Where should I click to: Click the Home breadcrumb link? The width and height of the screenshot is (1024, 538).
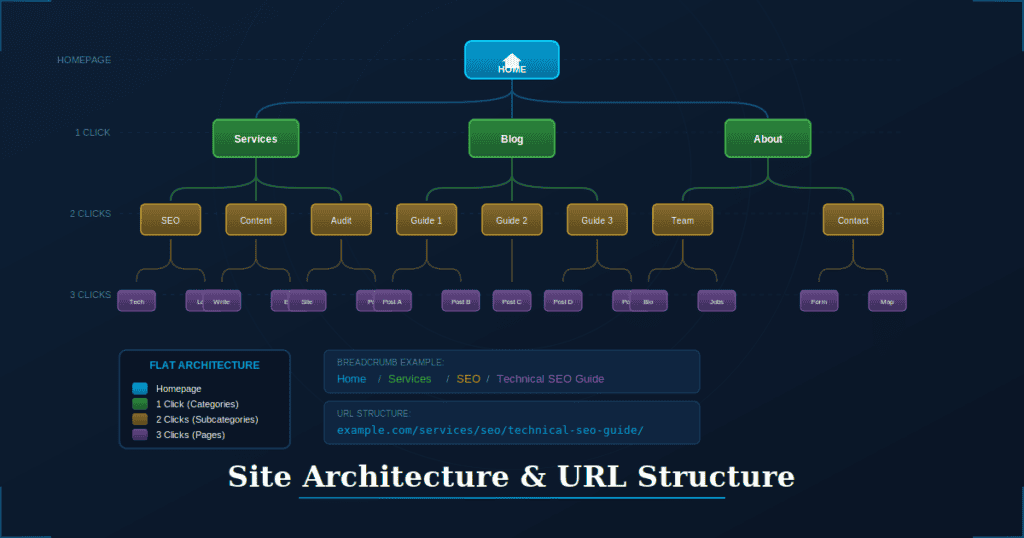[351, 379]
